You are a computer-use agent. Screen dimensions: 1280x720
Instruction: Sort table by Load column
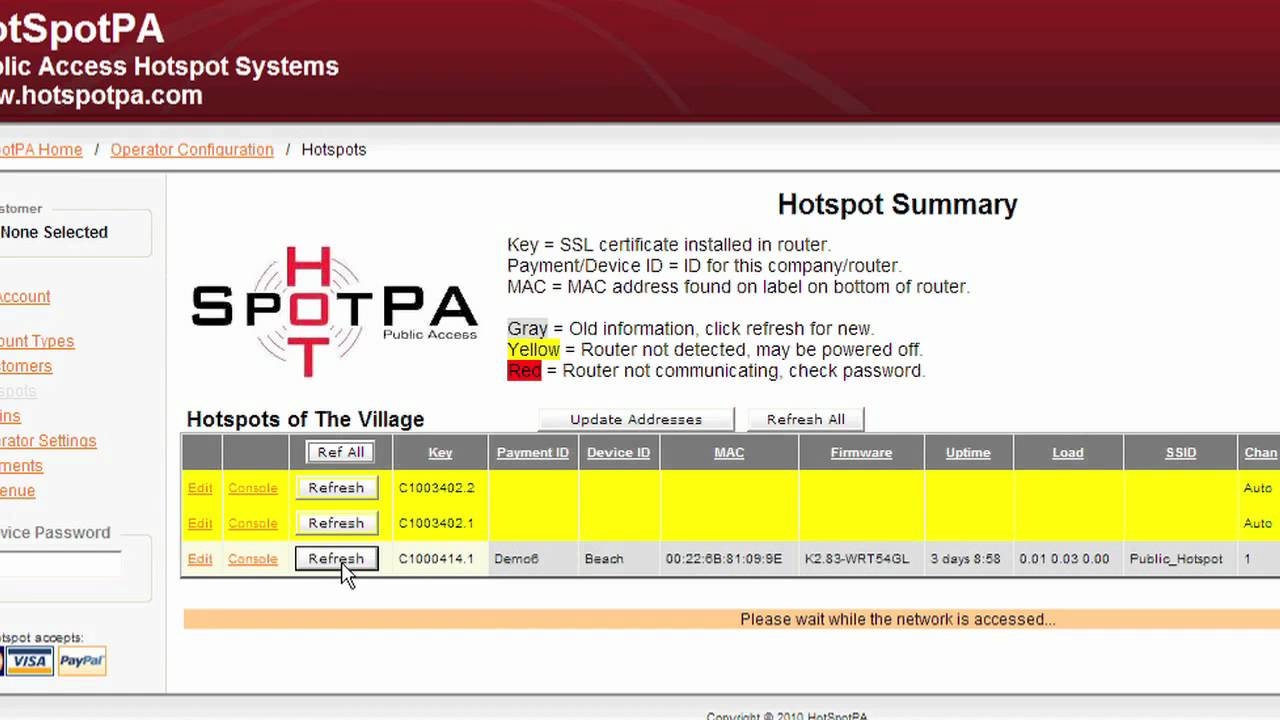1068,452
